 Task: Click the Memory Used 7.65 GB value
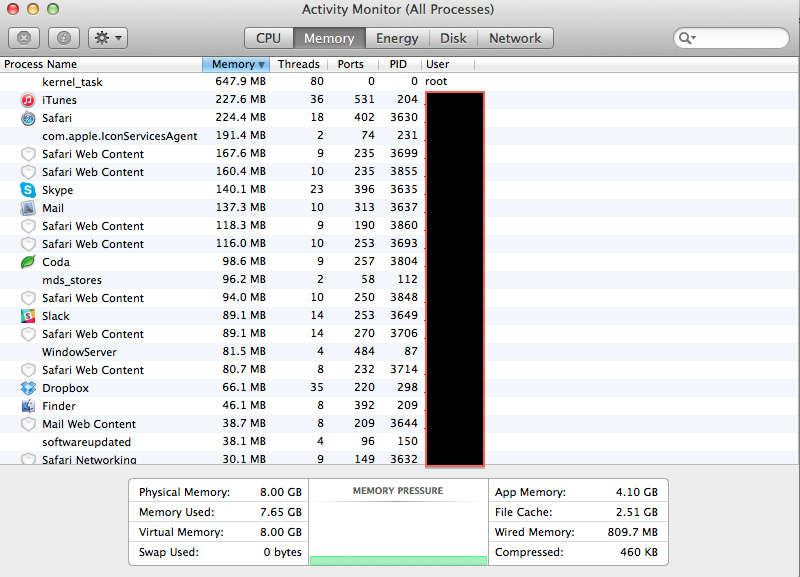(x=281, y=512)
